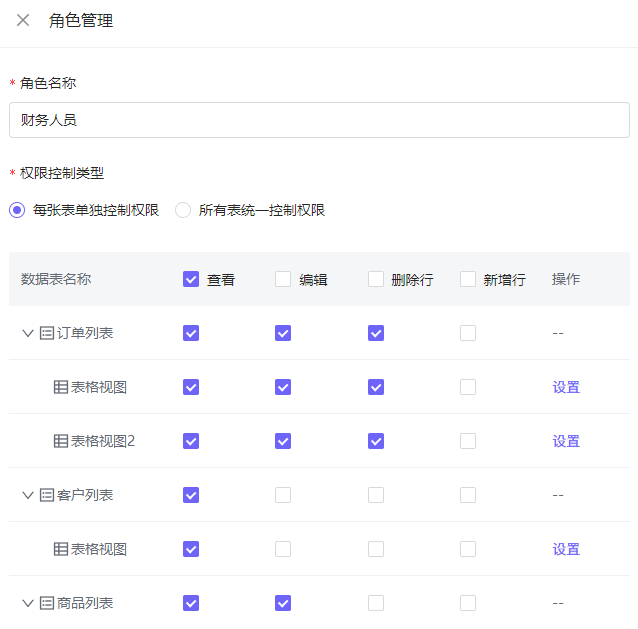638x629 pixels.
Task: Collapse the 商品列表 tree row
Action: (28, 603)
